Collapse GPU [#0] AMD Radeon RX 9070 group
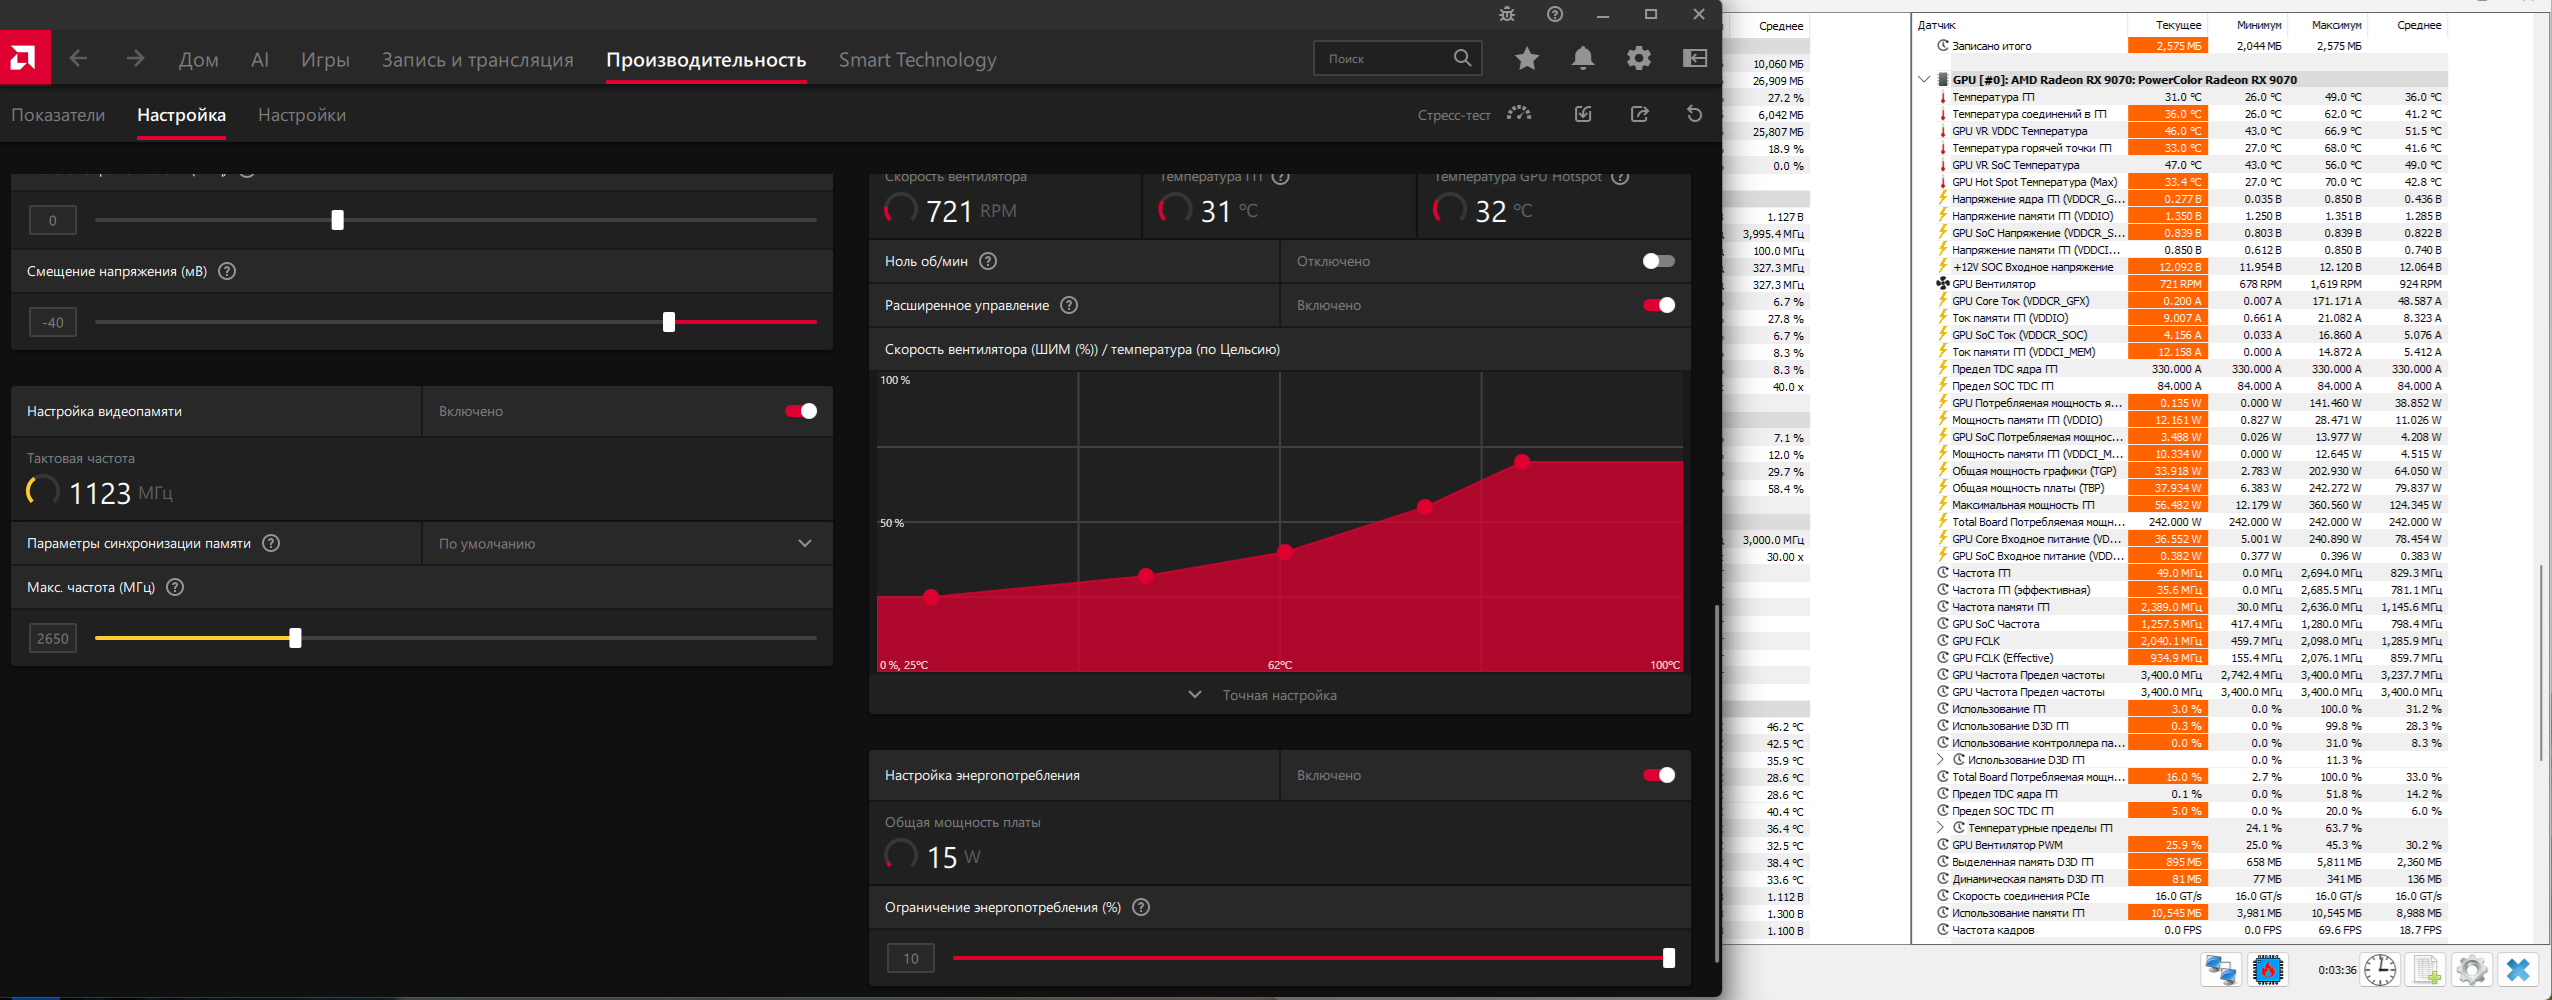The height and width of the screenshot is (1000, 2552). (1924, 79)
